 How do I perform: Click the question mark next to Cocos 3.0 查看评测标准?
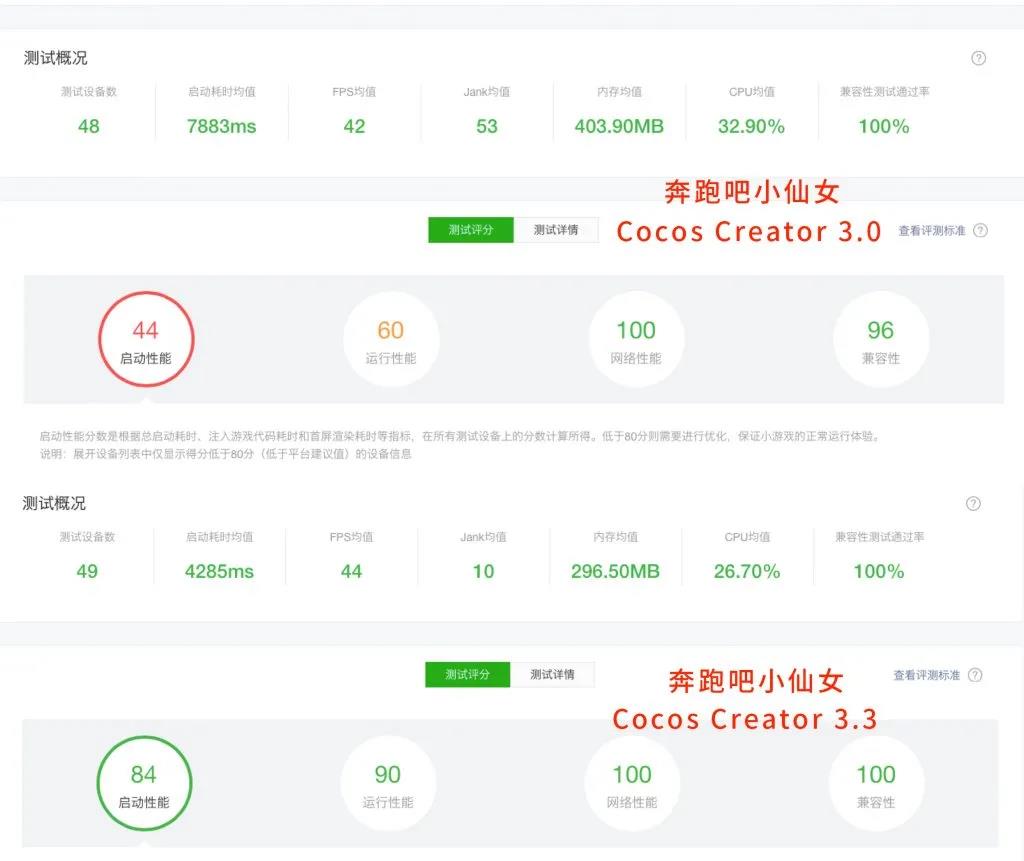click(978, 229)
